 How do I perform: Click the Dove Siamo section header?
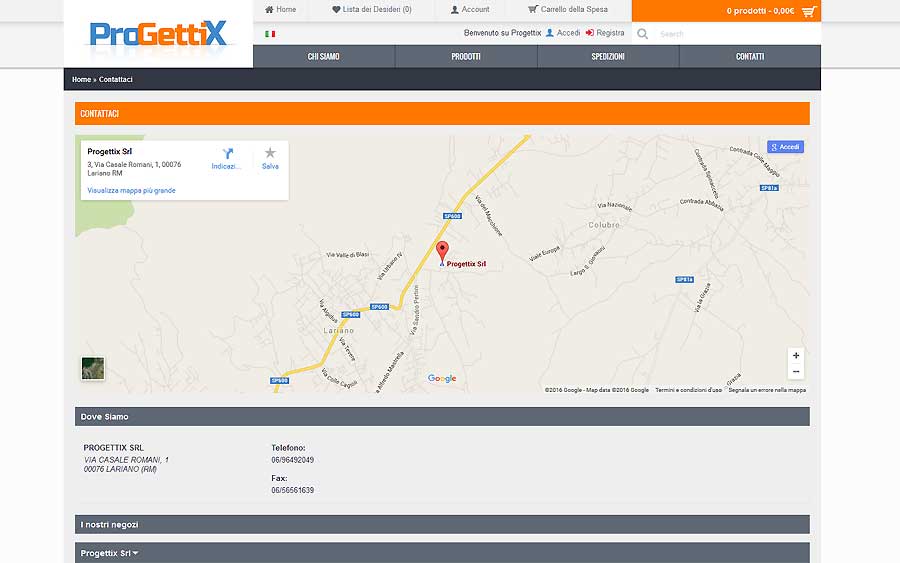pyautogui.click(x=442, y=417)
